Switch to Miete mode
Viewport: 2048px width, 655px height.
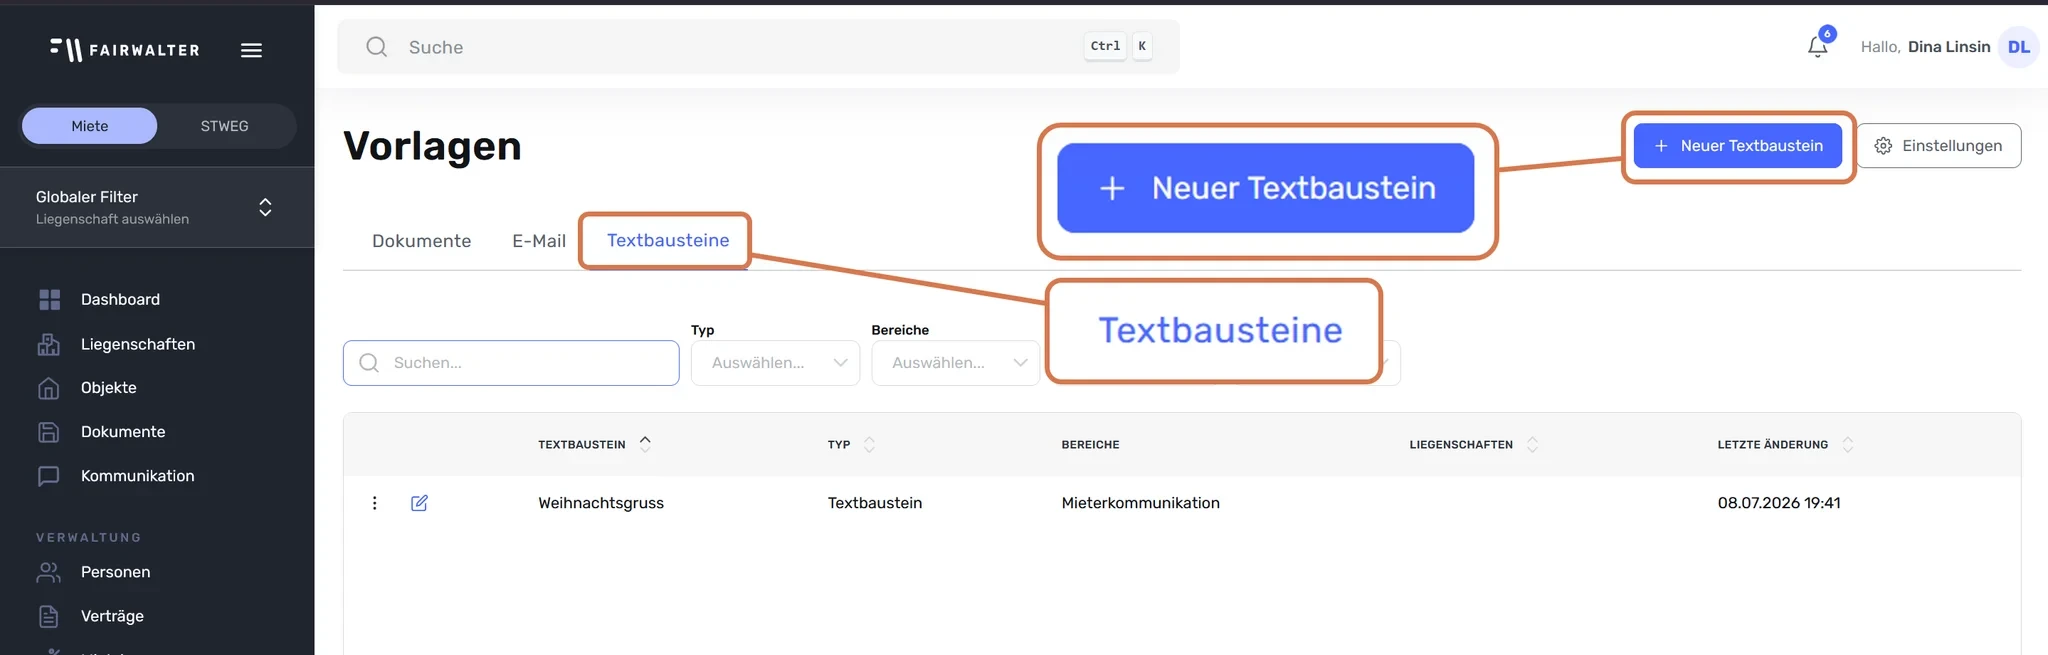pos(90,126)
